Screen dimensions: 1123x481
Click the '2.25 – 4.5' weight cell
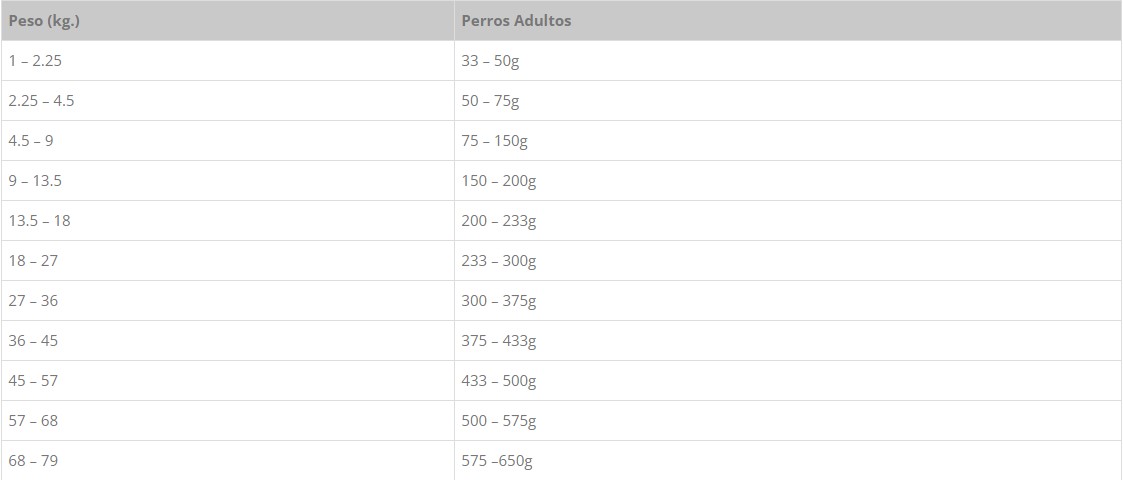pos(41,101)
